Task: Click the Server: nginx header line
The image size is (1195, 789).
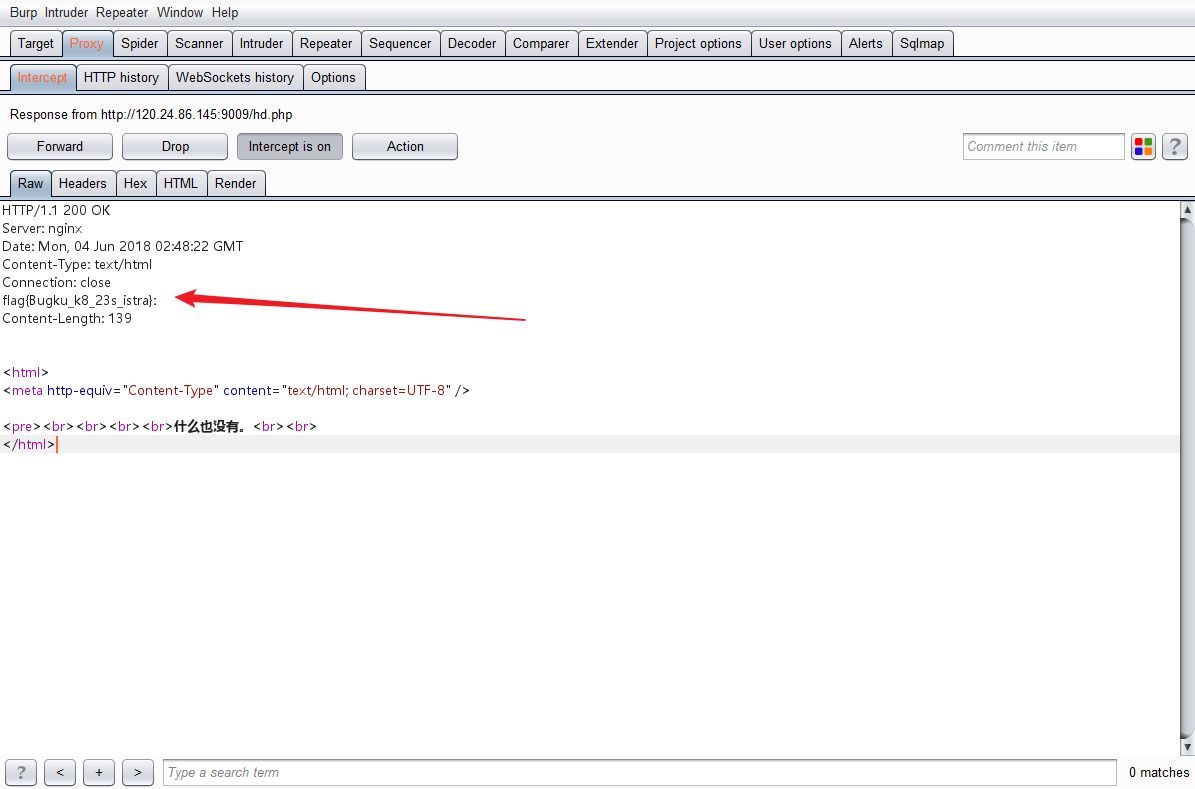Action: coord(42,229)
